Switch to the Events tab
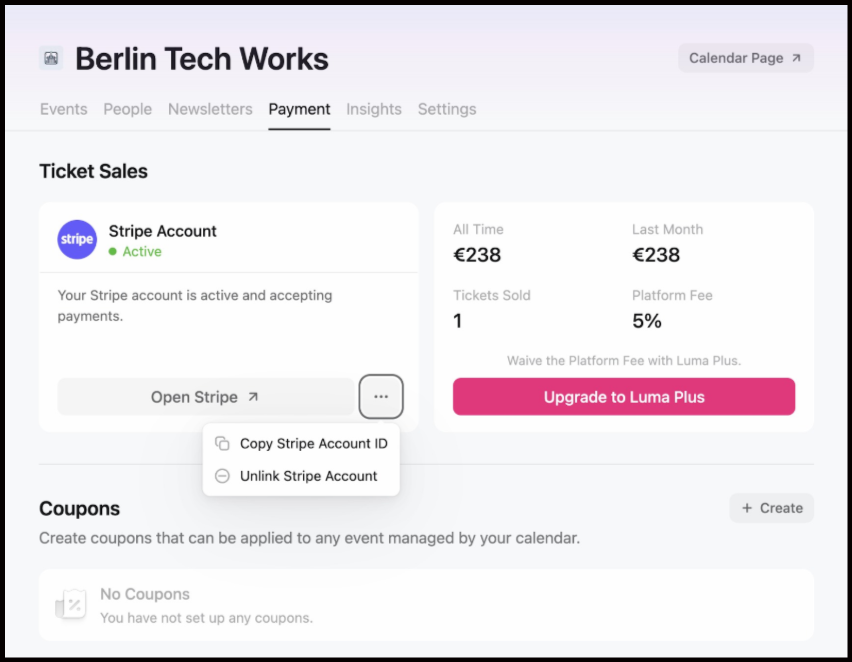The height and width of the screenshot is (662, 852). pyautogui.click(x=63, y=109)
